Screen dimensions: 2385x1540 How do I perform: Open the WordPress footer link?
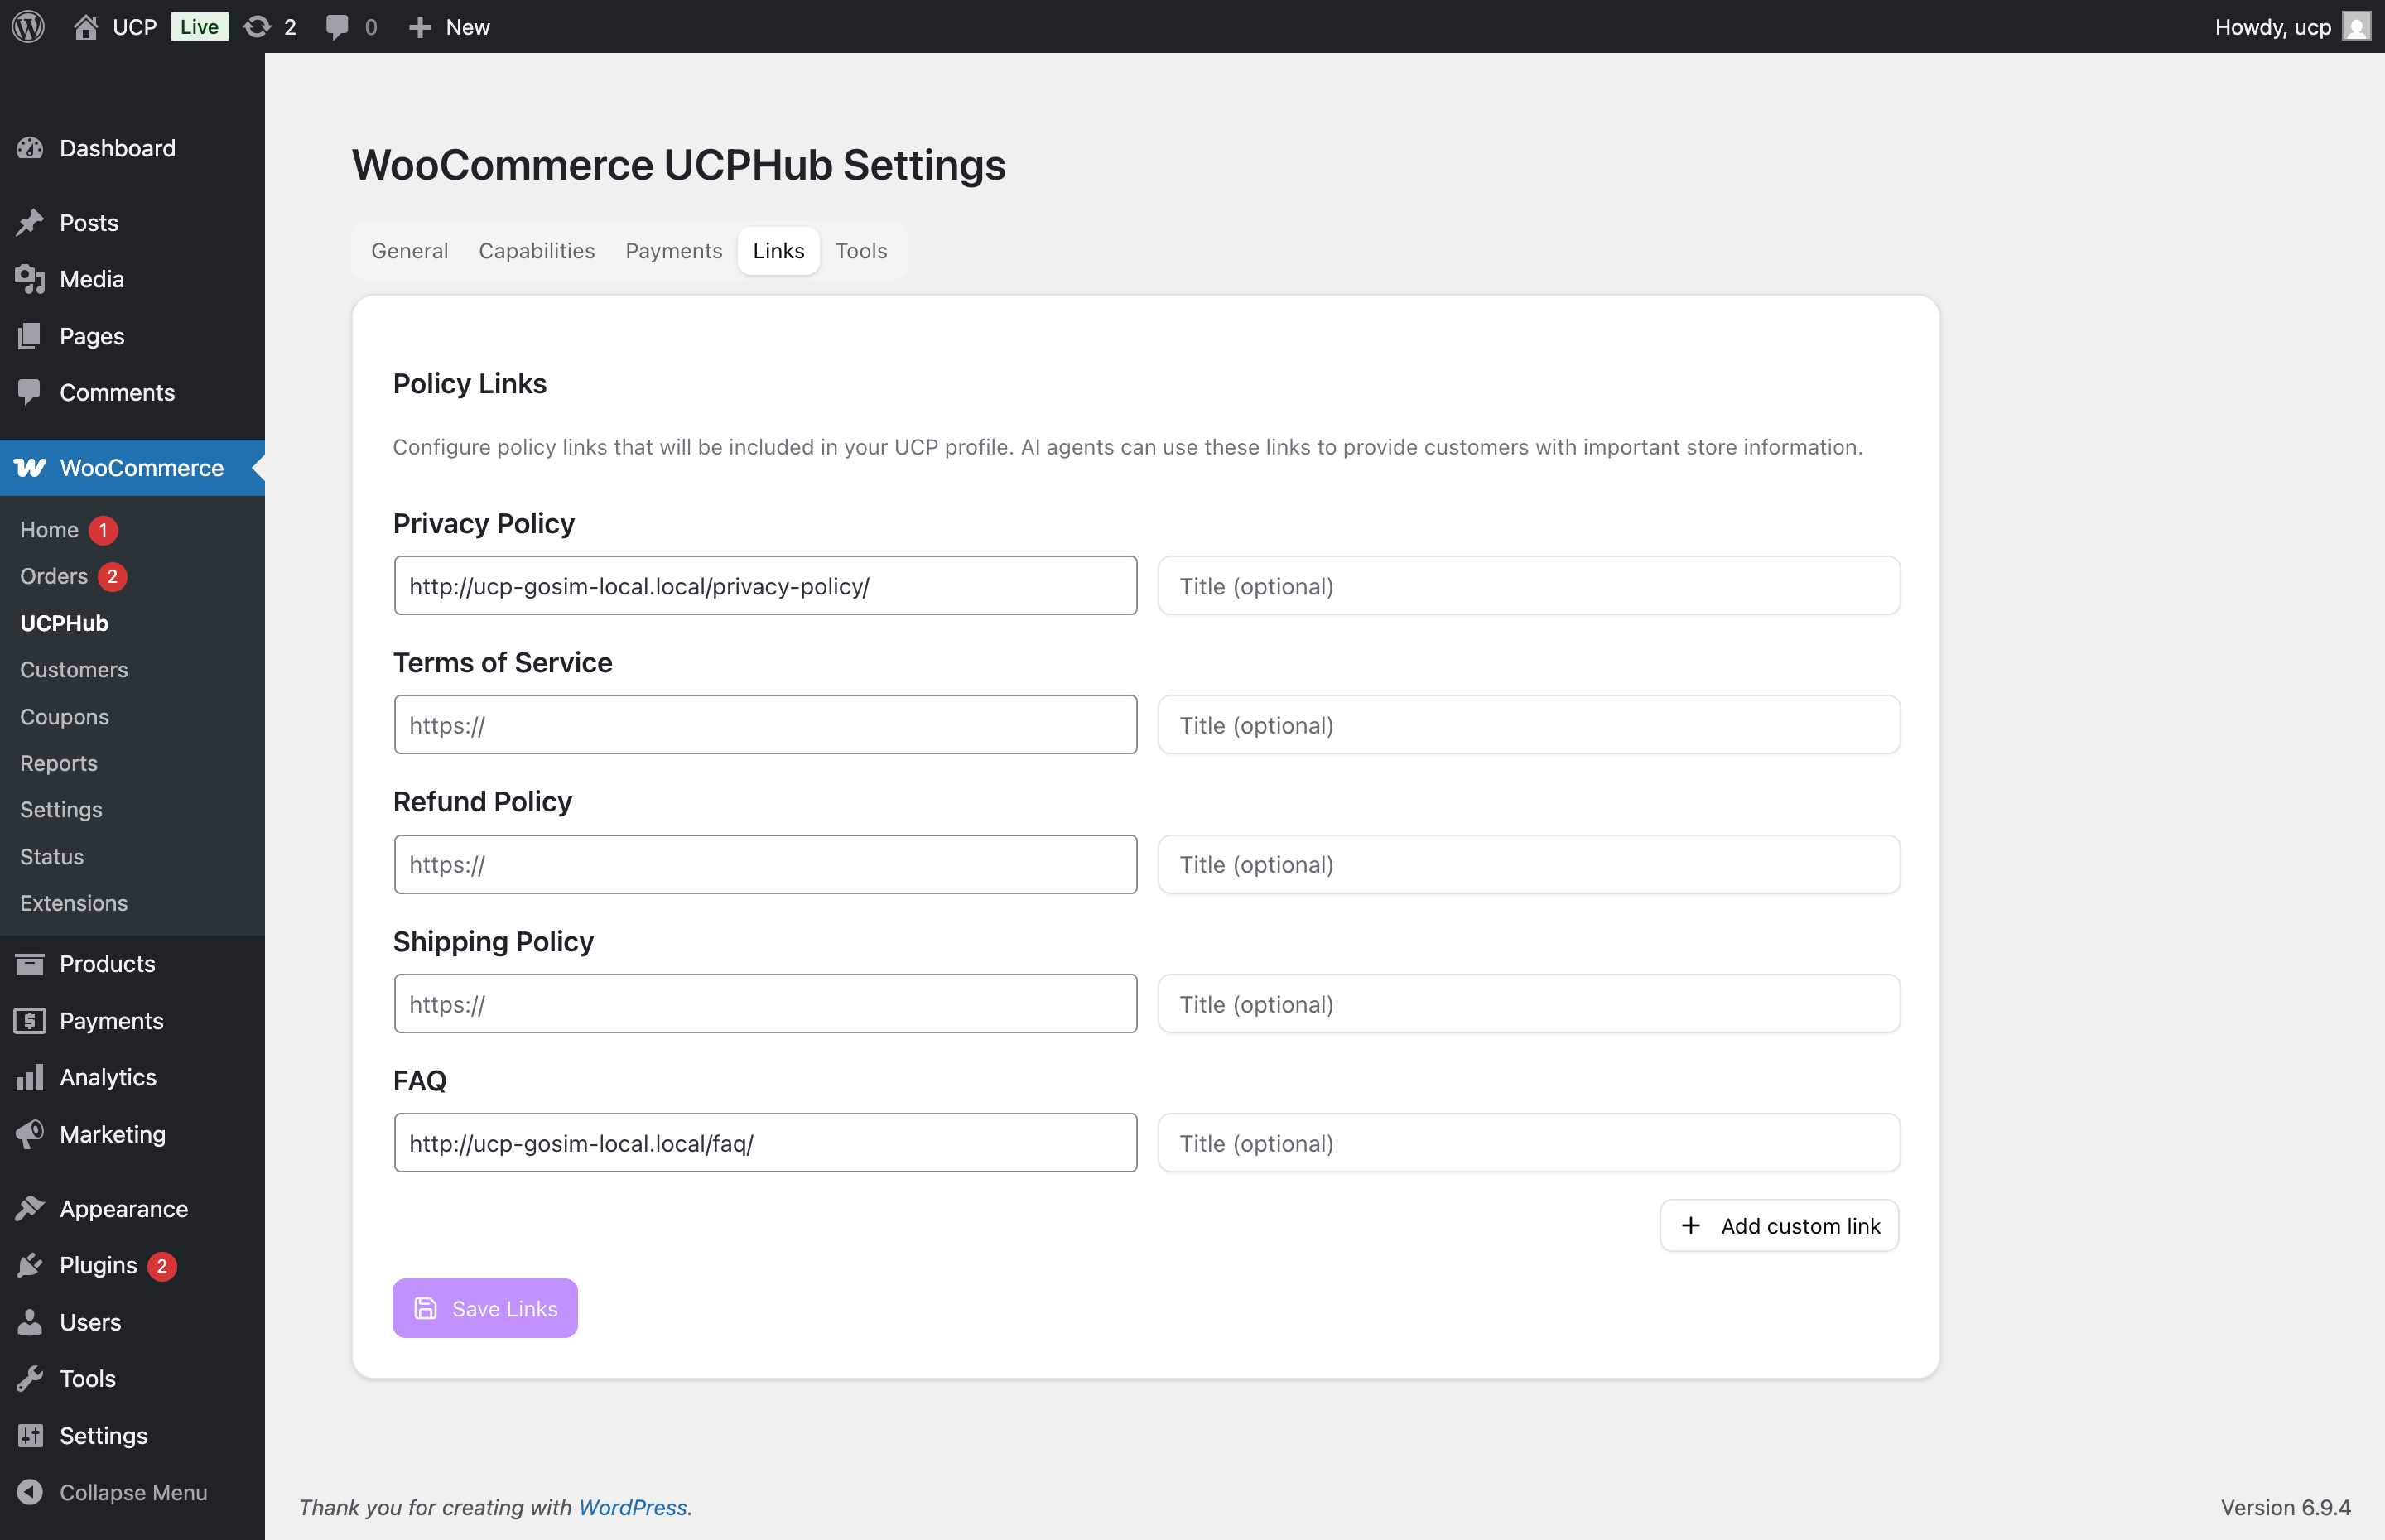631,1507
